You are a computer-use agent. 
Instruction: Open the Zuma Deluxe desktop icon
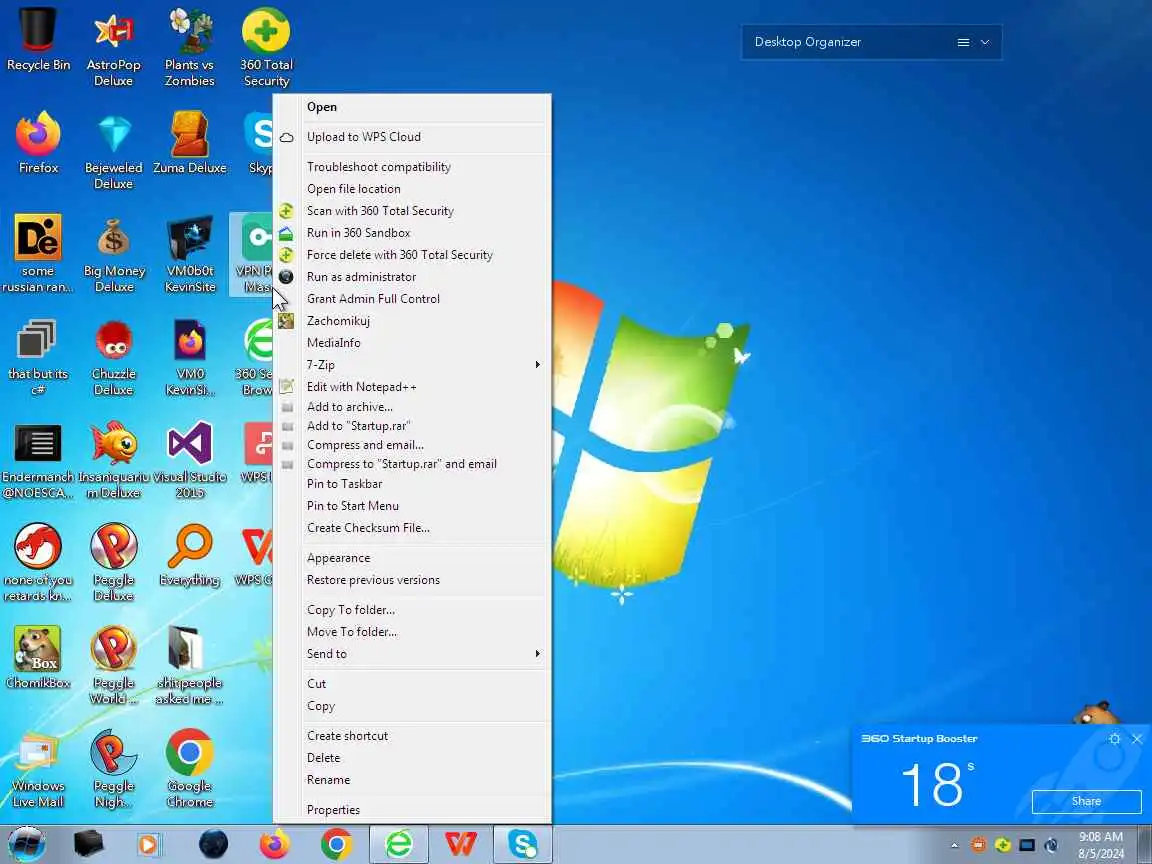190,143
